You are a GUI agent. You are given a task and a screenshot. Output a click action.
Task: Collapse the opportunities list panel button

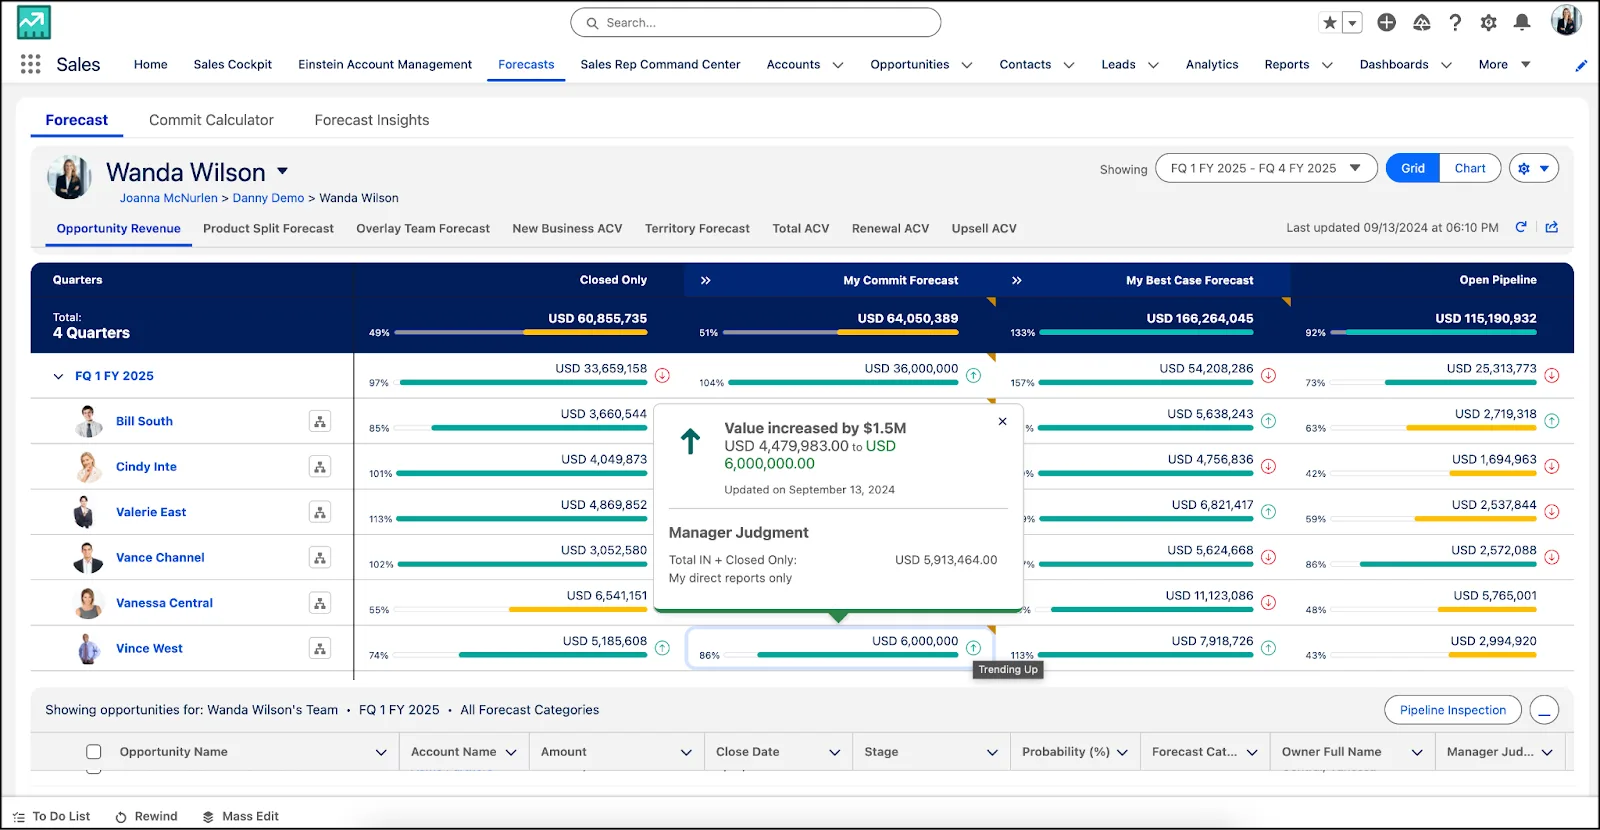click(1544, 710)
